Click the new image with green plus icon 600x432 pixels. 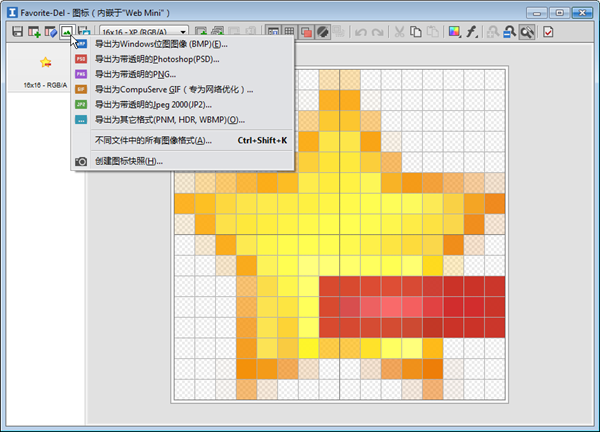(201, 32)
